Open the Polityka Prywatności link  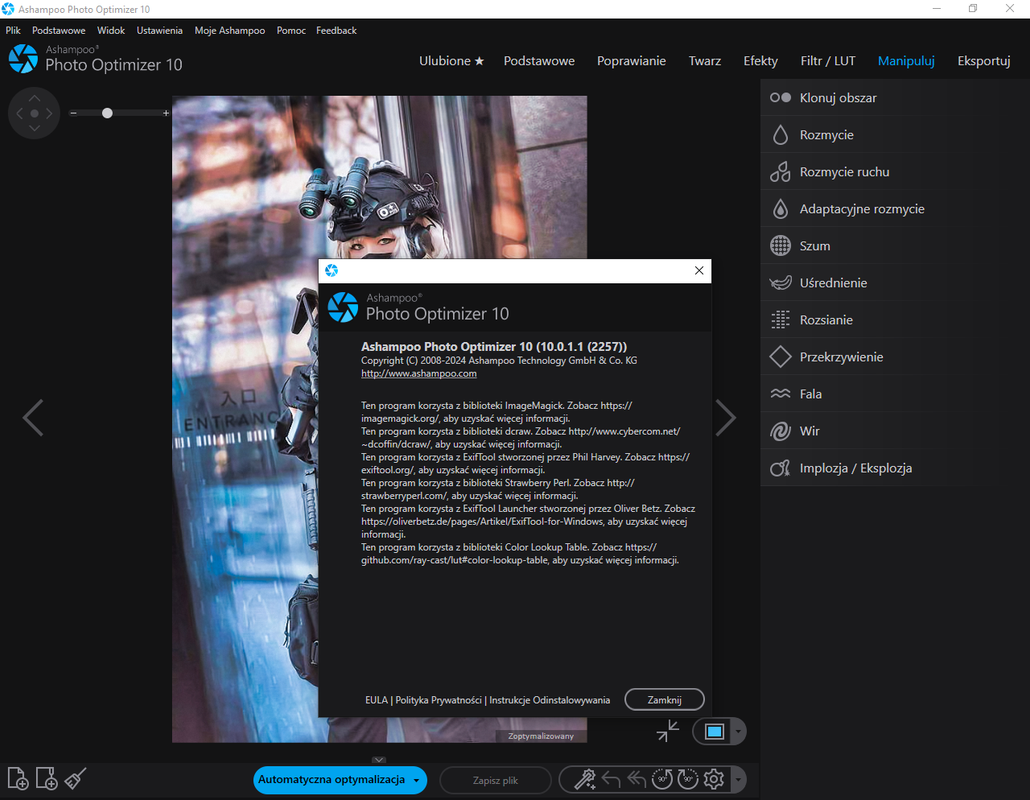[438, 700]
